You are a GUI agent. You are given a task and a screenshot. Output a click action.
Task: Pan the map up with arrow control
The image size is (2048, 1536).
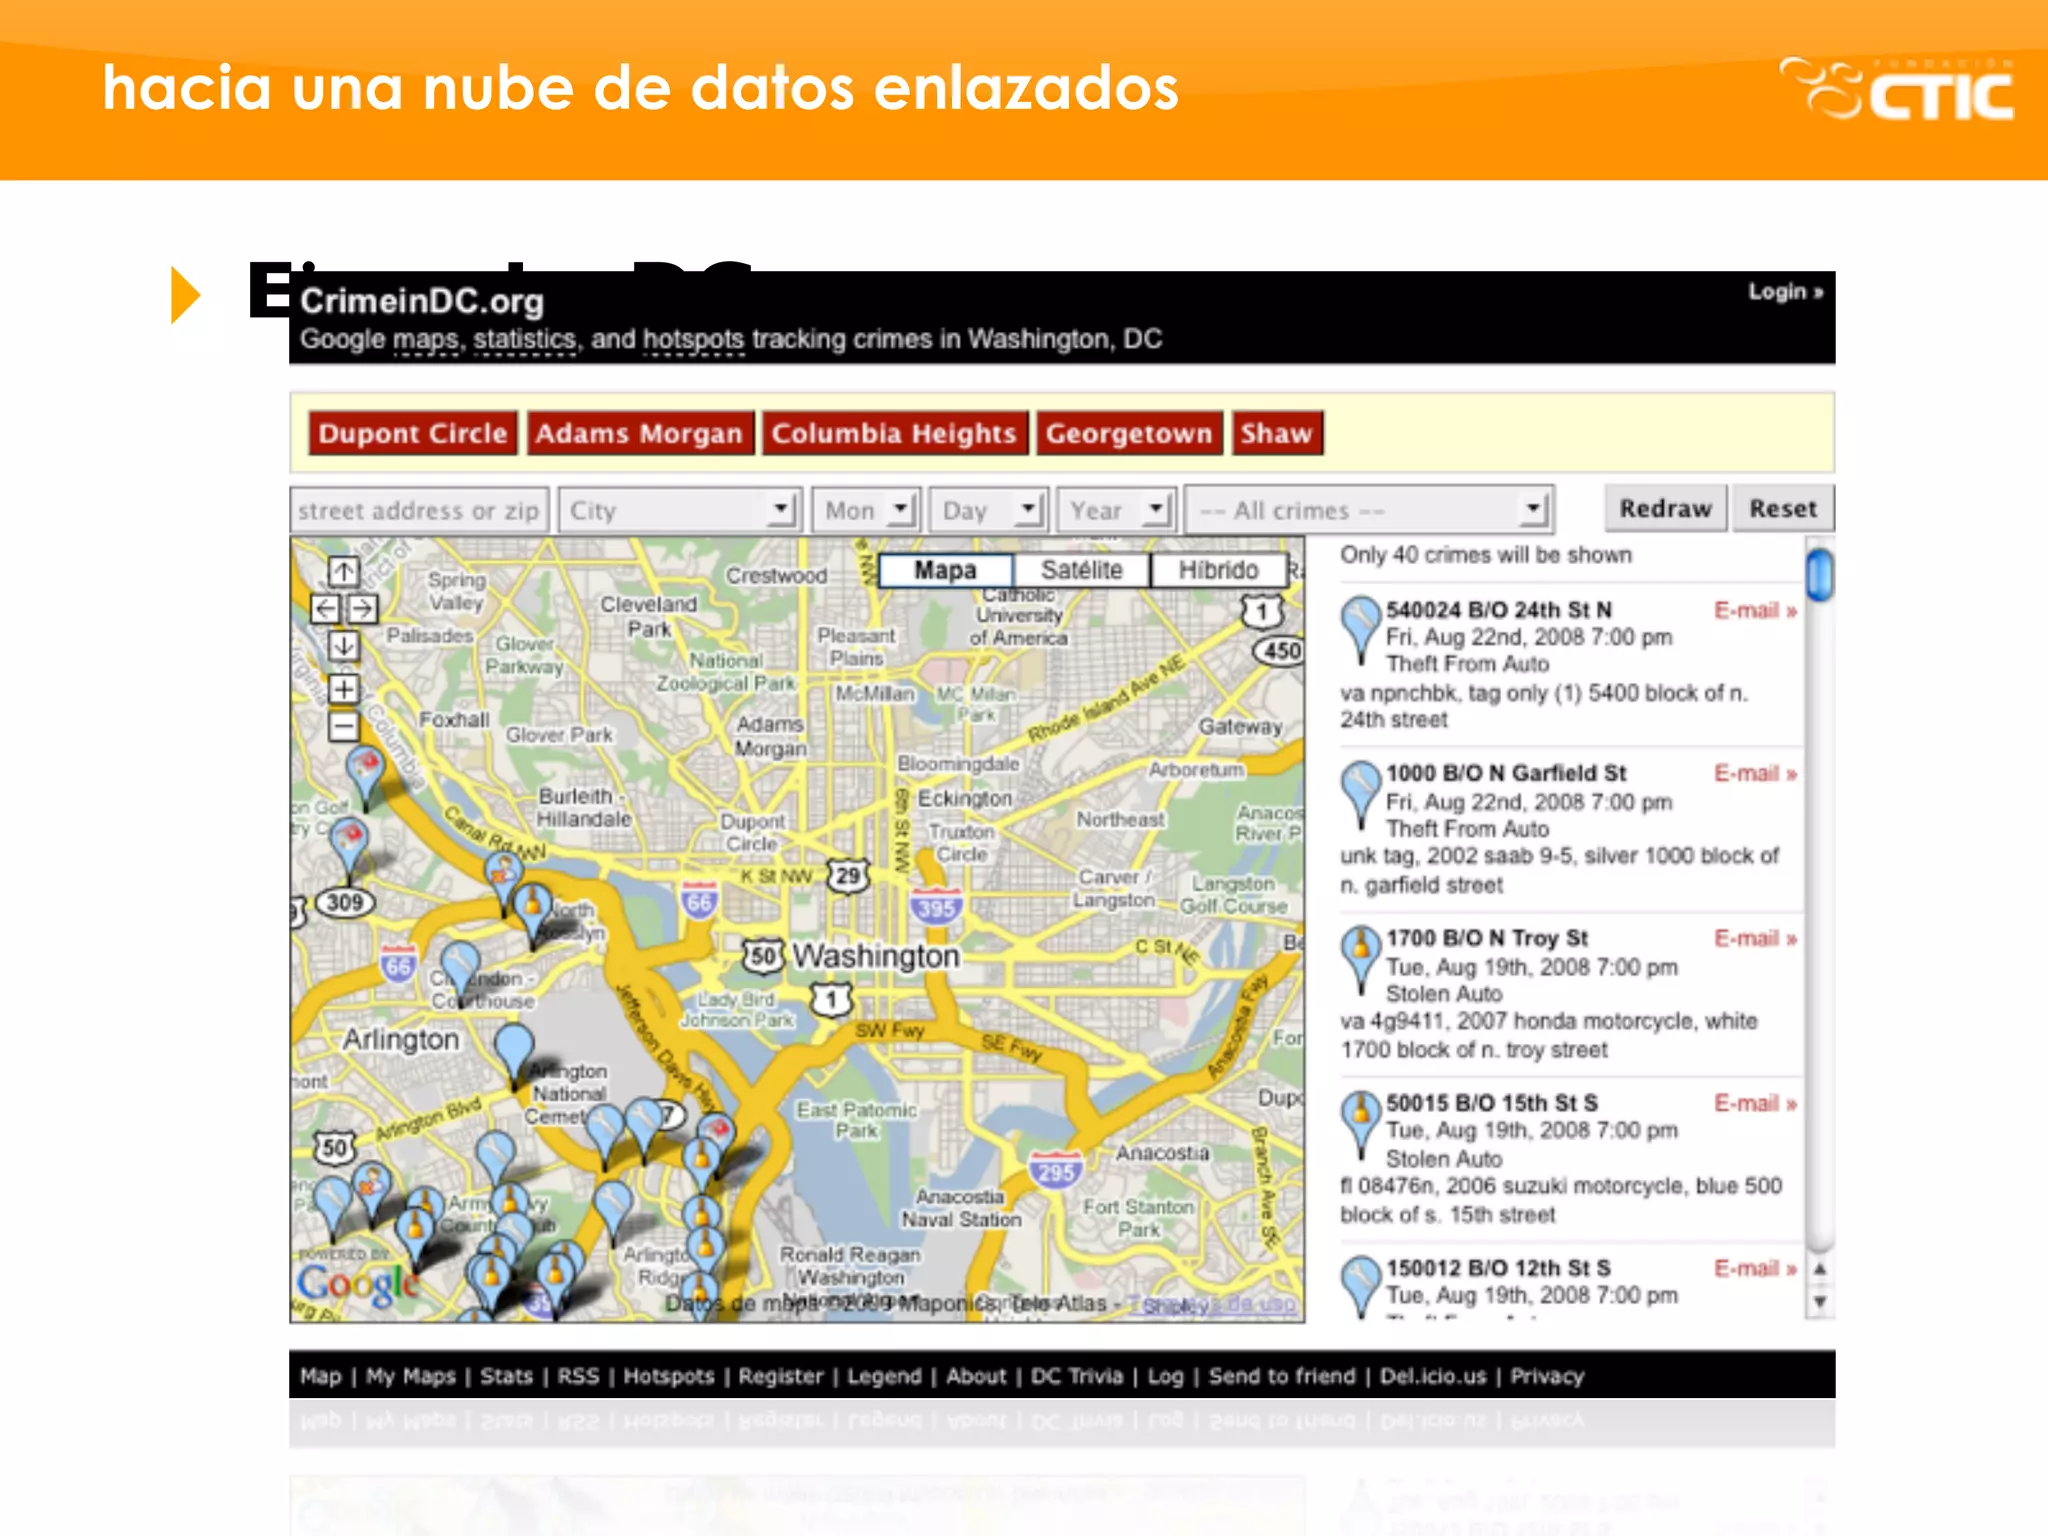(x=343, y=571)
